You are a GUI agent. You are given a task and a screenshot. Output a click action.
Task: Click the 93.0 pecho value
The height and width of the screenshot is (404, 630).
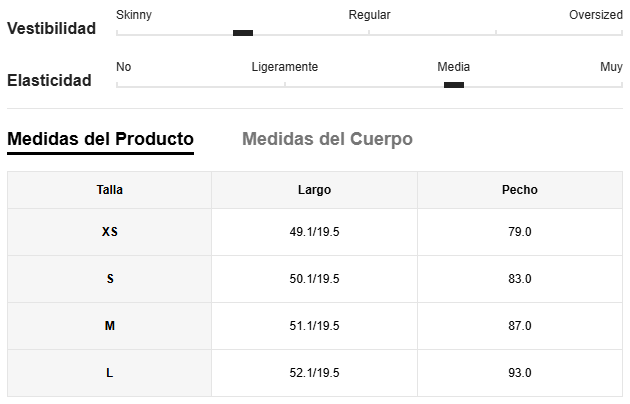(x=520, y=373)
